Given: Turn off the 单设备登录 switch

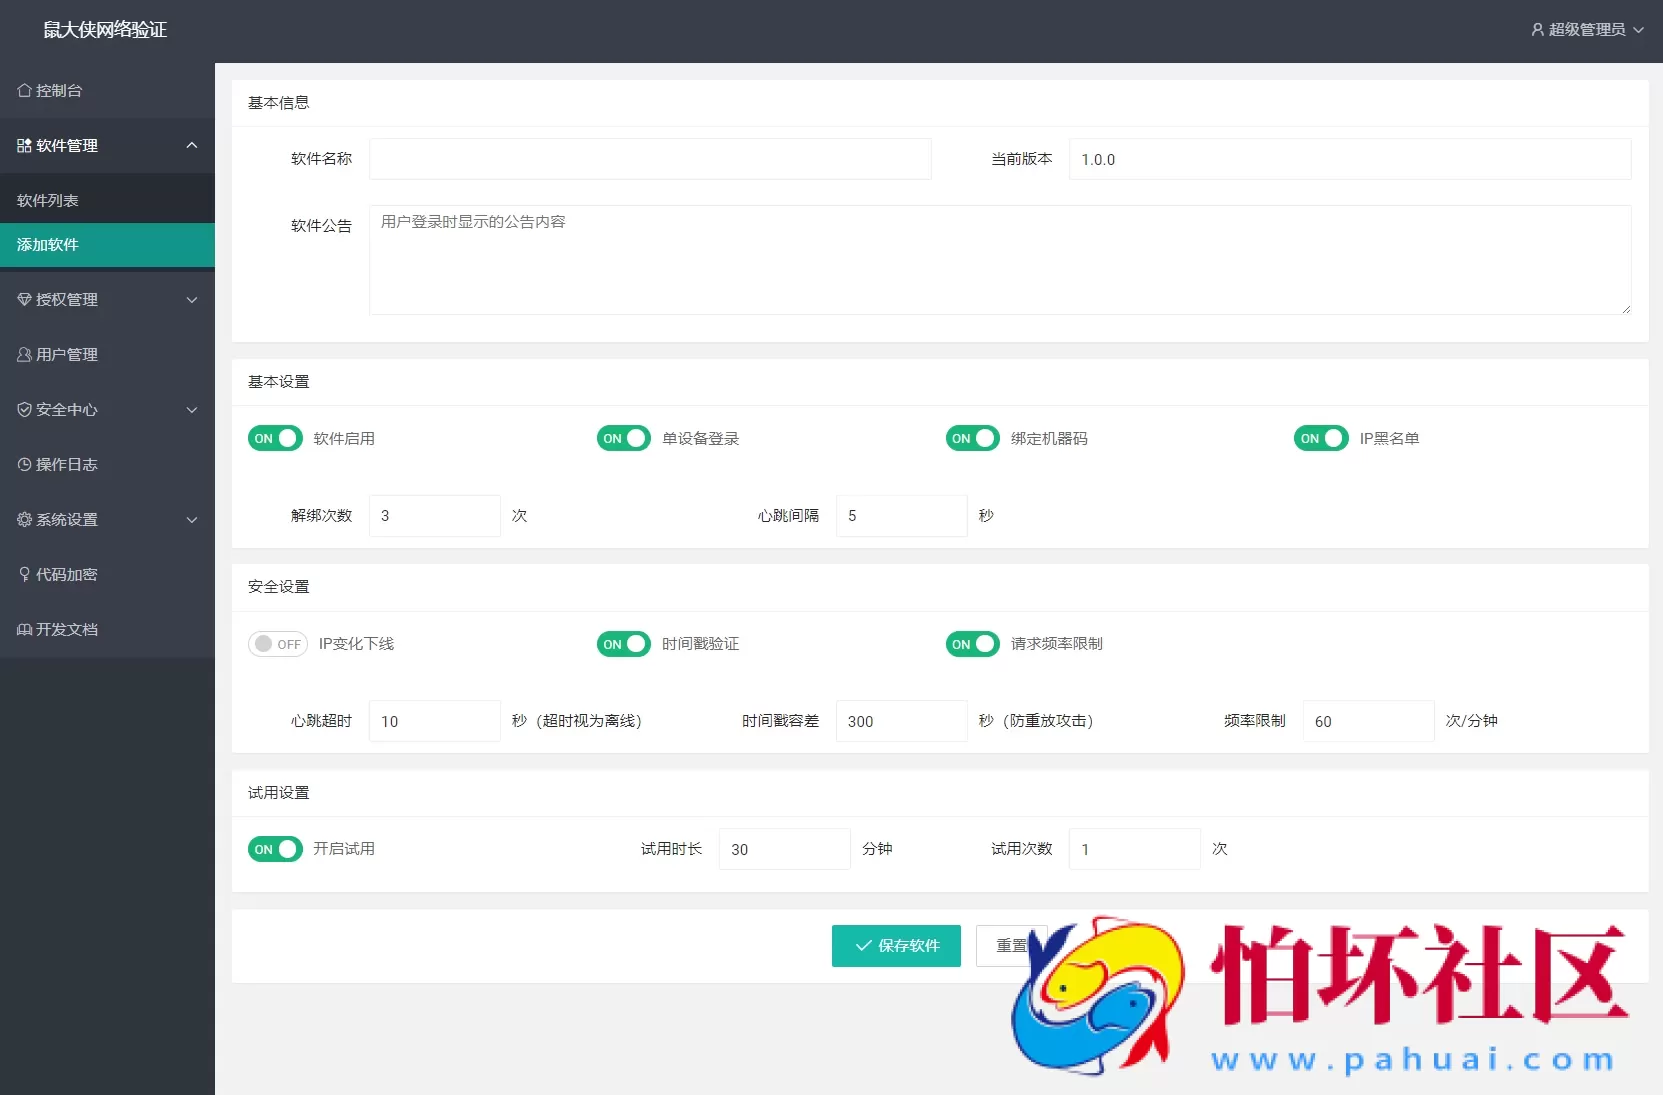Looking at the screenshot, I should click(623, 438).
